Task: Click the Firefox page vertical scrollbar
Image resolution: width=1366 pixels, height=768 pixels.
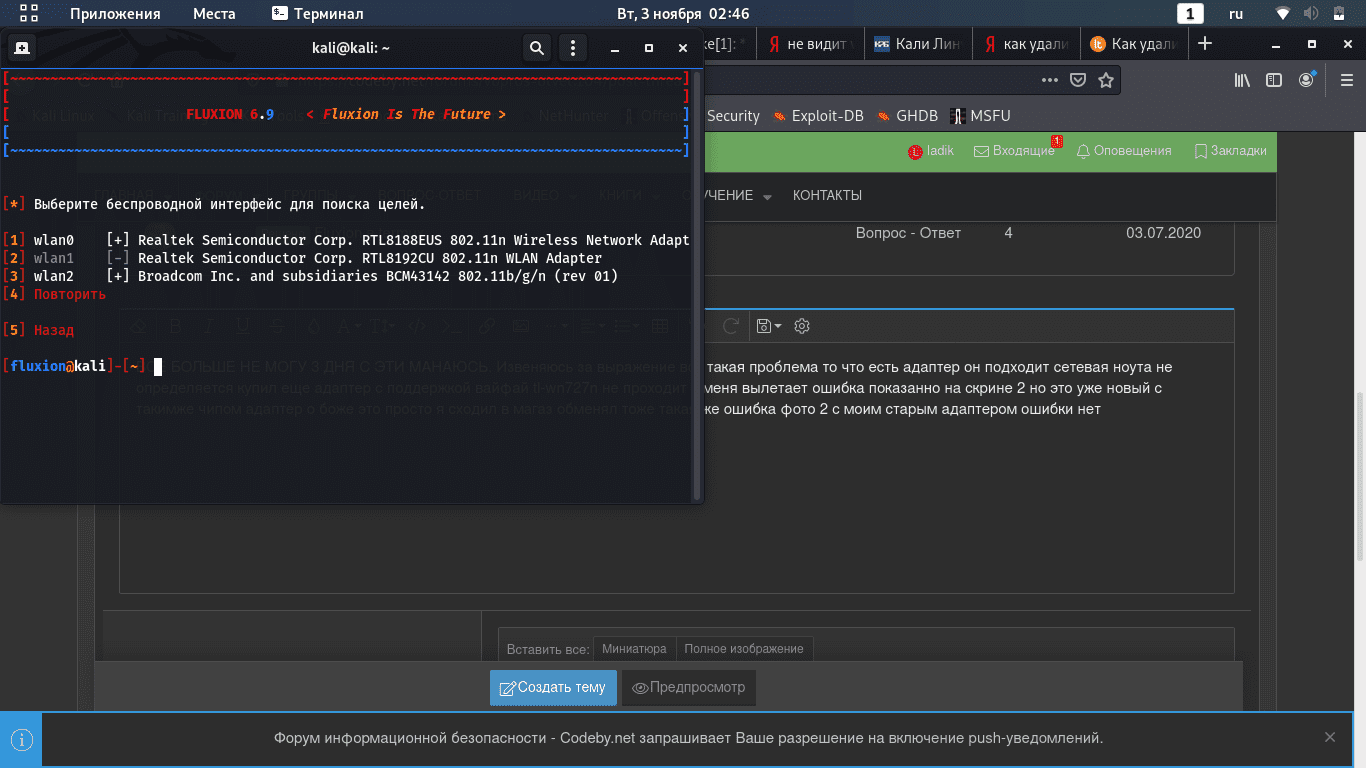Action: pos(1360,476)
